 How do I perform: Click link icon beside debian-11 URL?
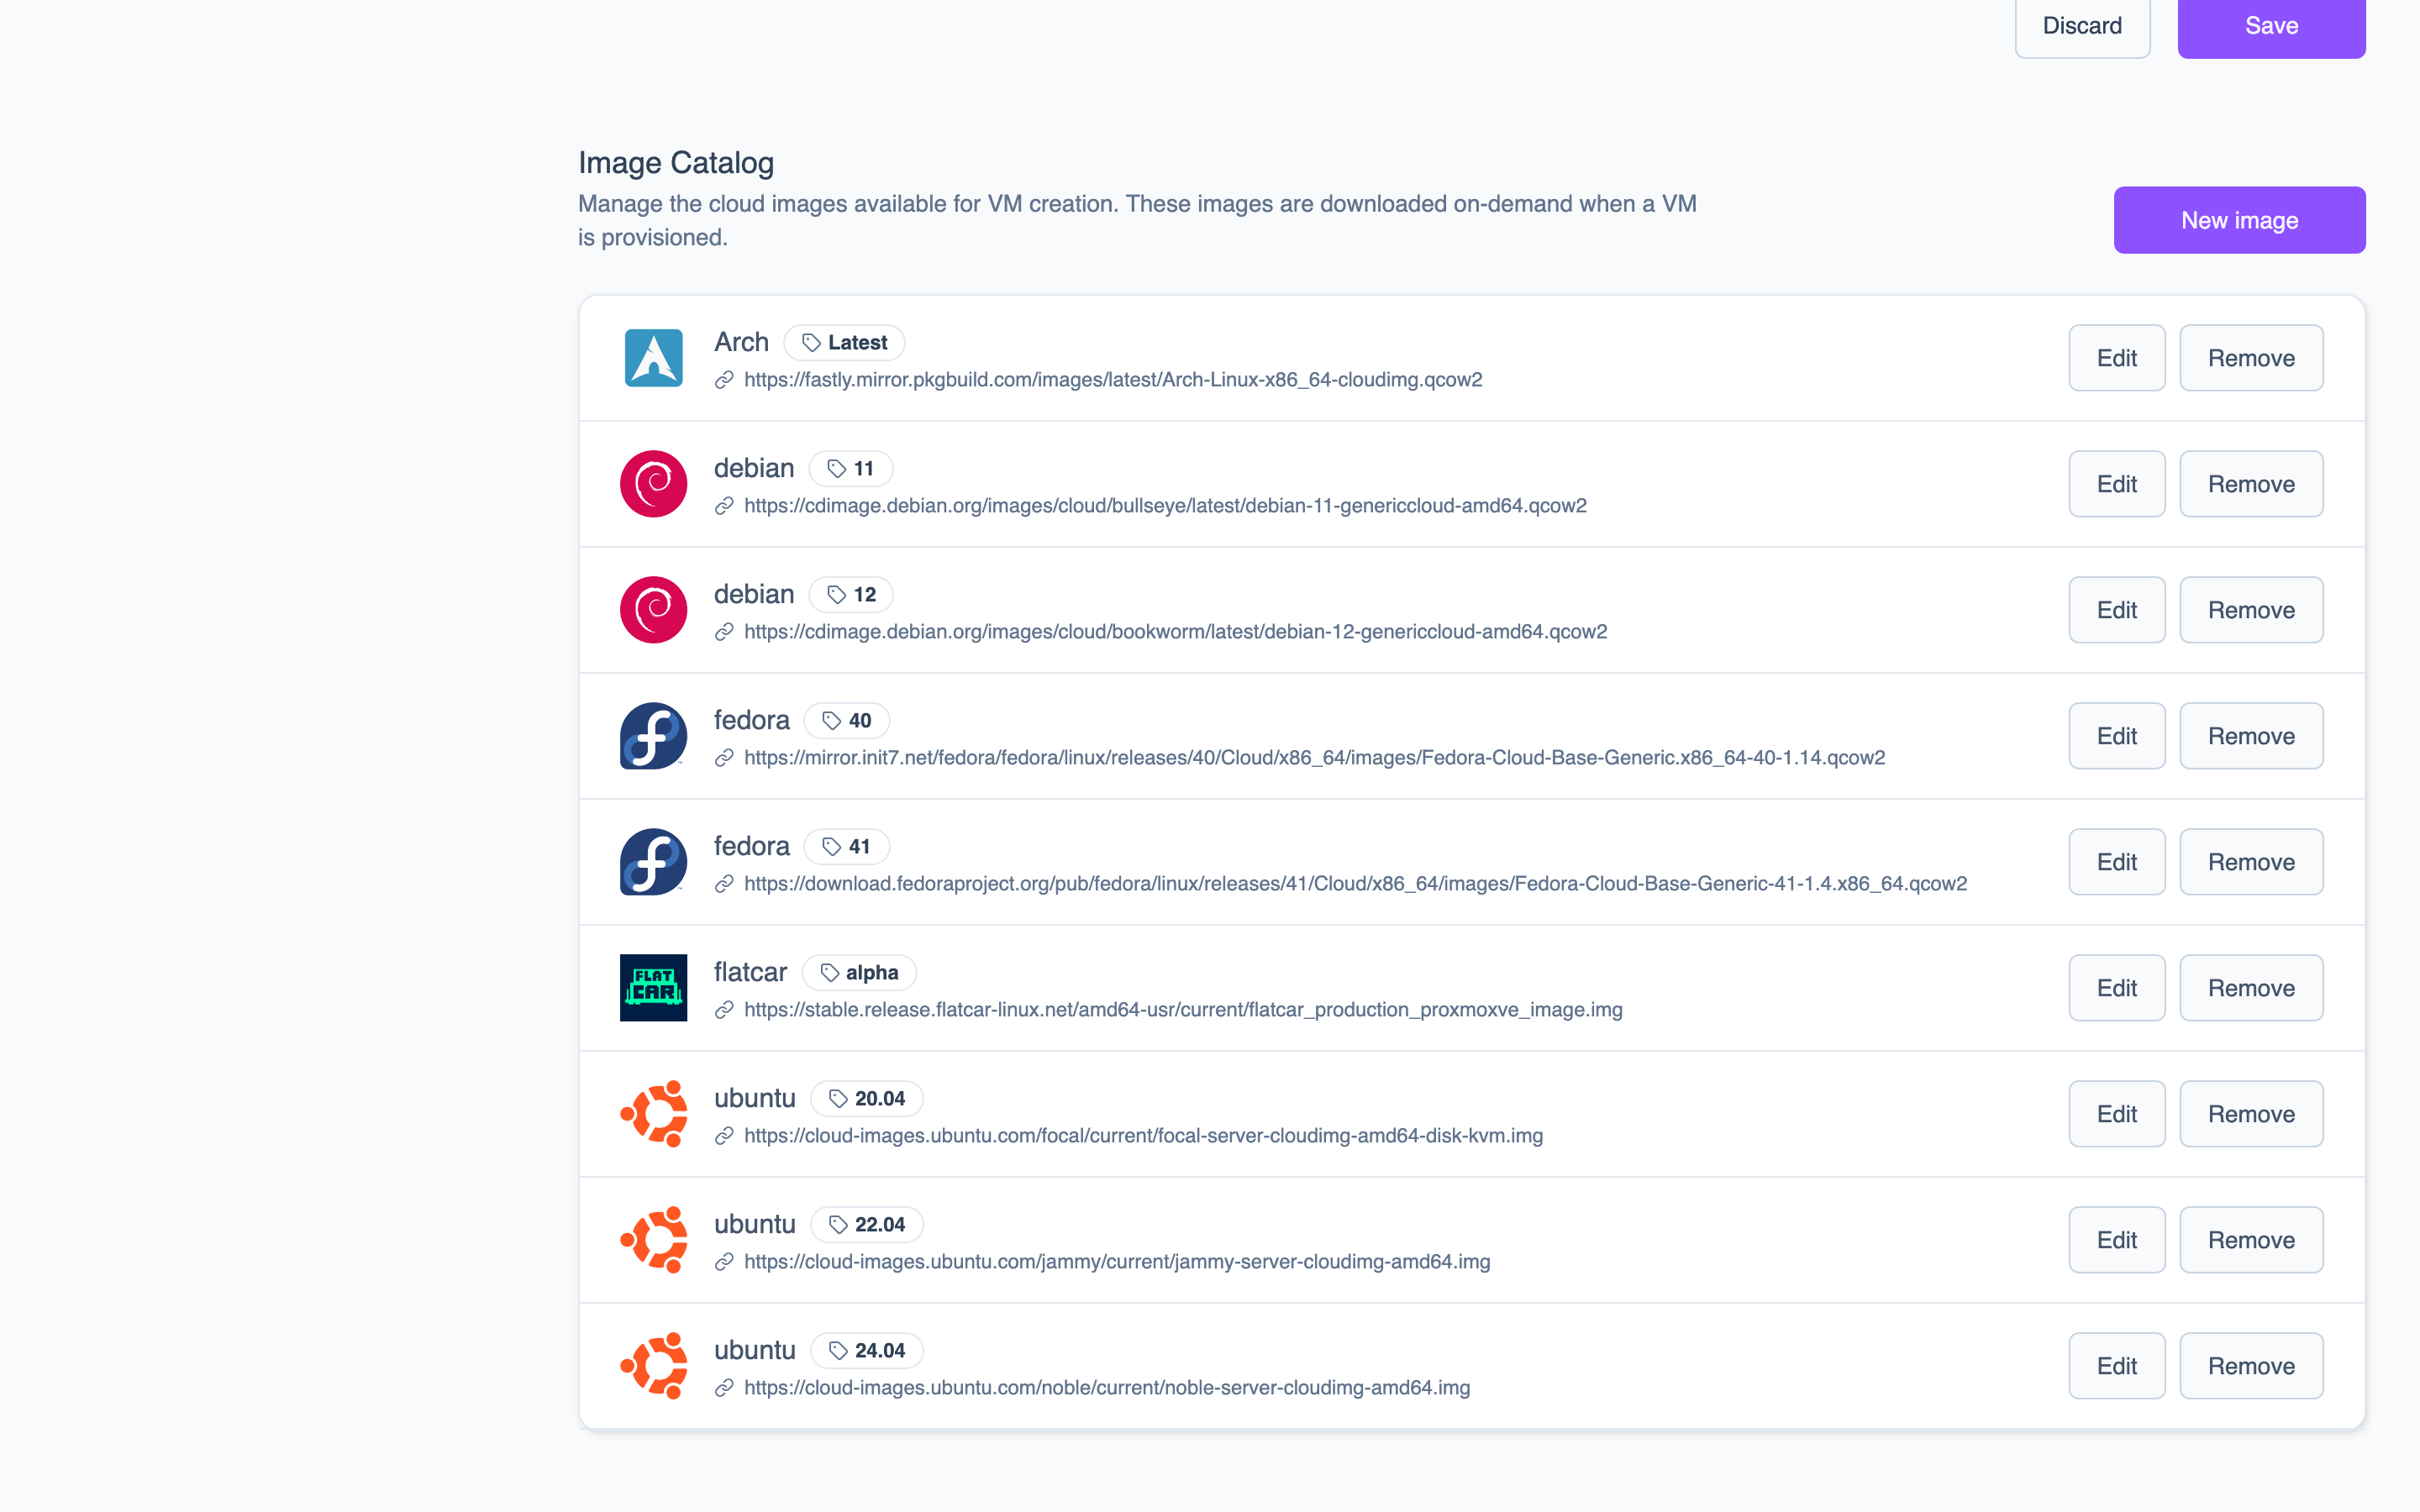pyautogui.click(x=724, y=506)
